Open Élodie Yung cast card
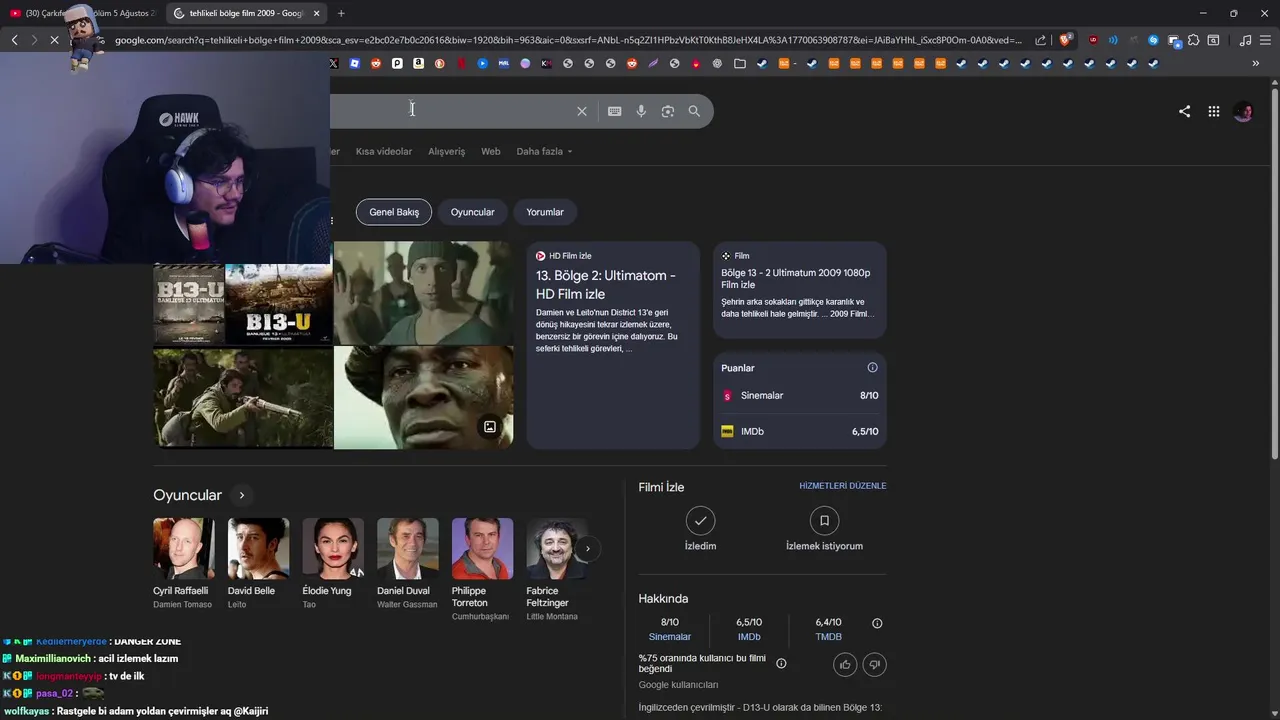The width and height of the screenshot is (1280, 720). coord(333,563)
